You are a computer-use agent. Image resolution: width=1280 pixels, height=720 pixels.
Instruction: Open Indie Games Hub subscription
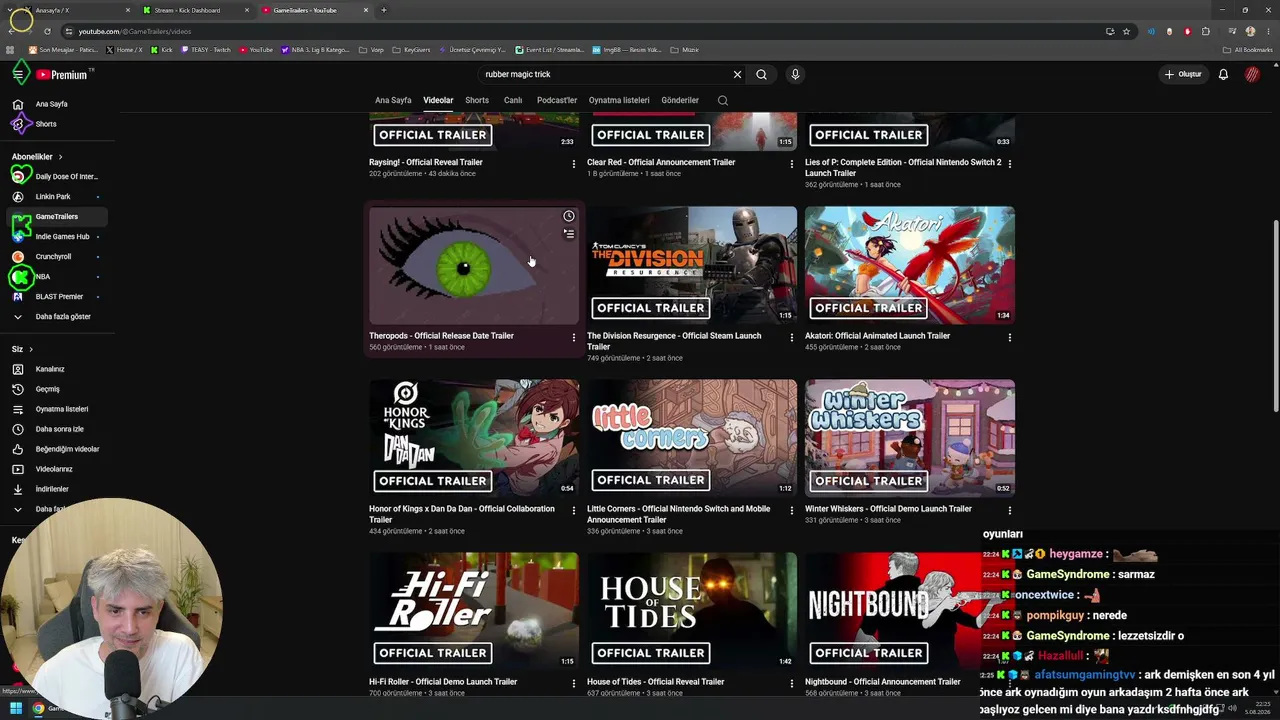point(55,237)
